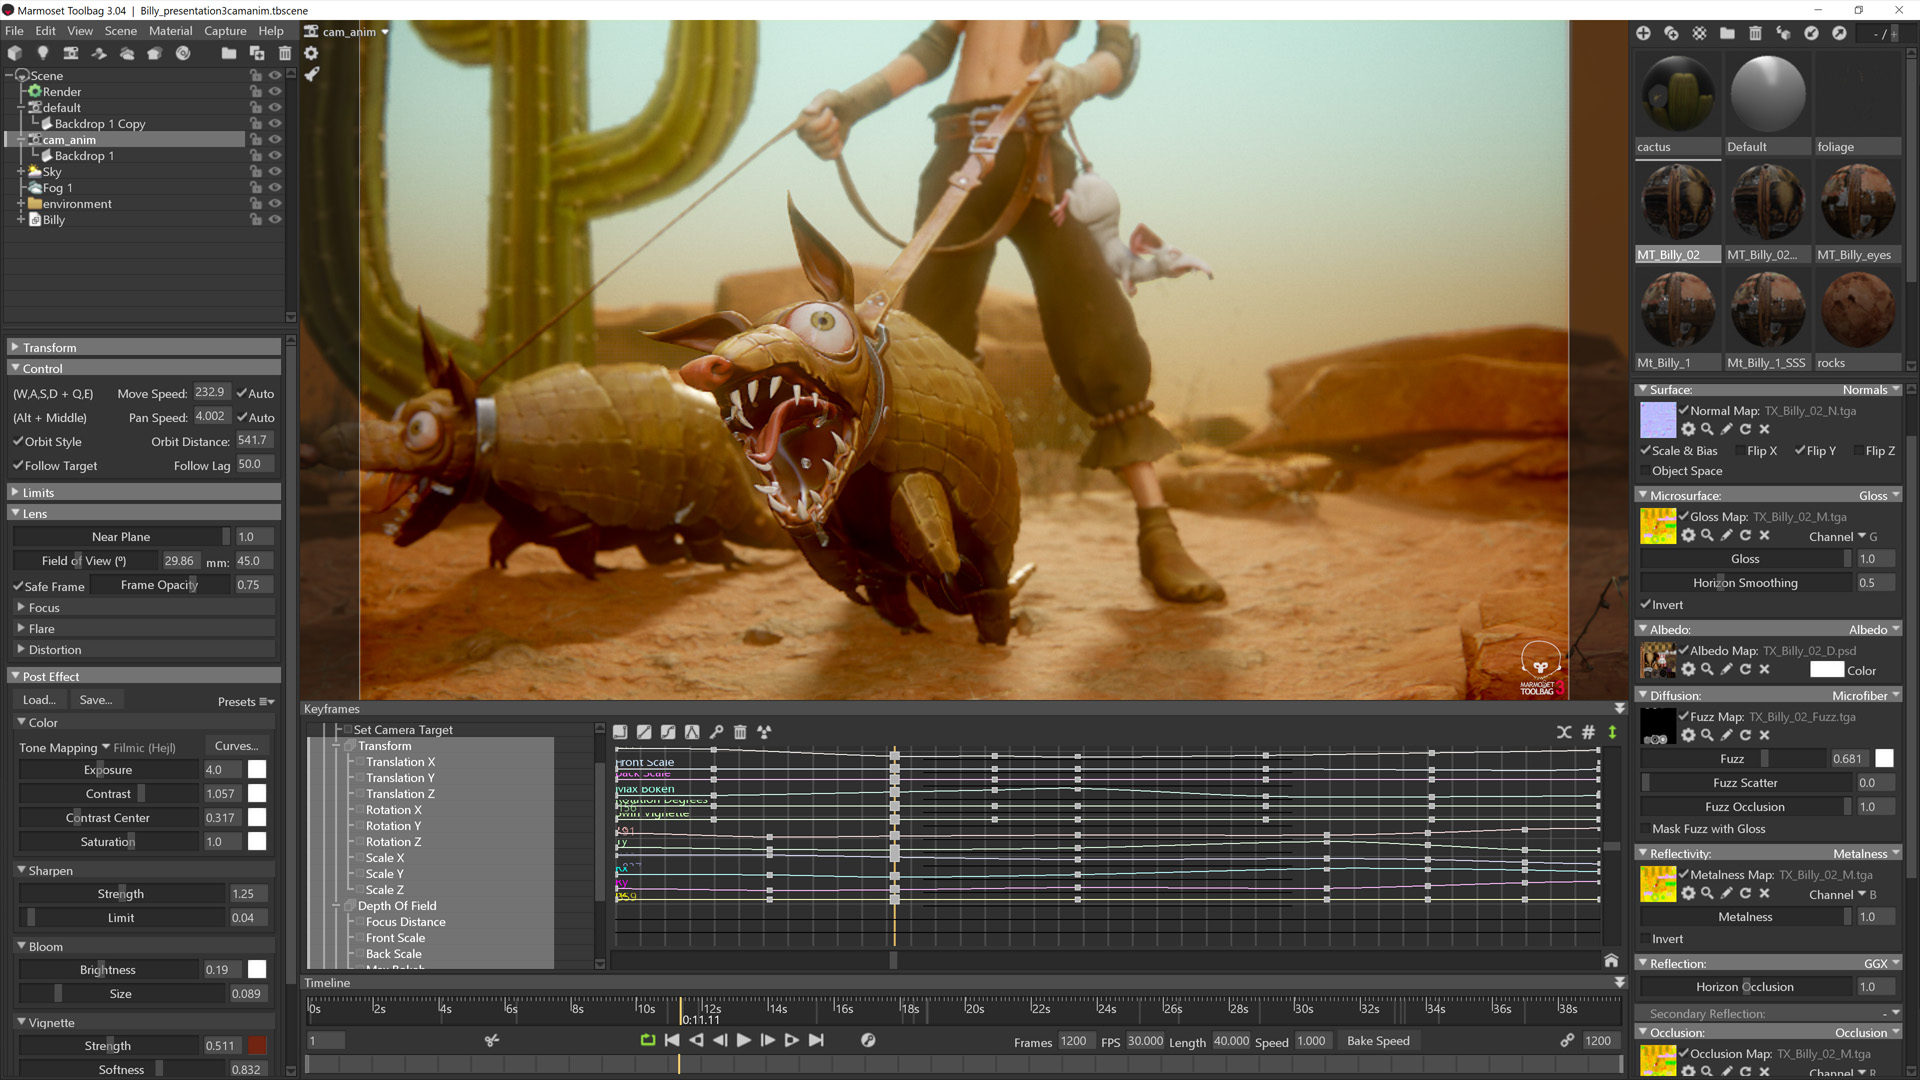
Task: Uncheck Orbit Style checkbox
Action: pyautogui.click(x=18, y=441)
